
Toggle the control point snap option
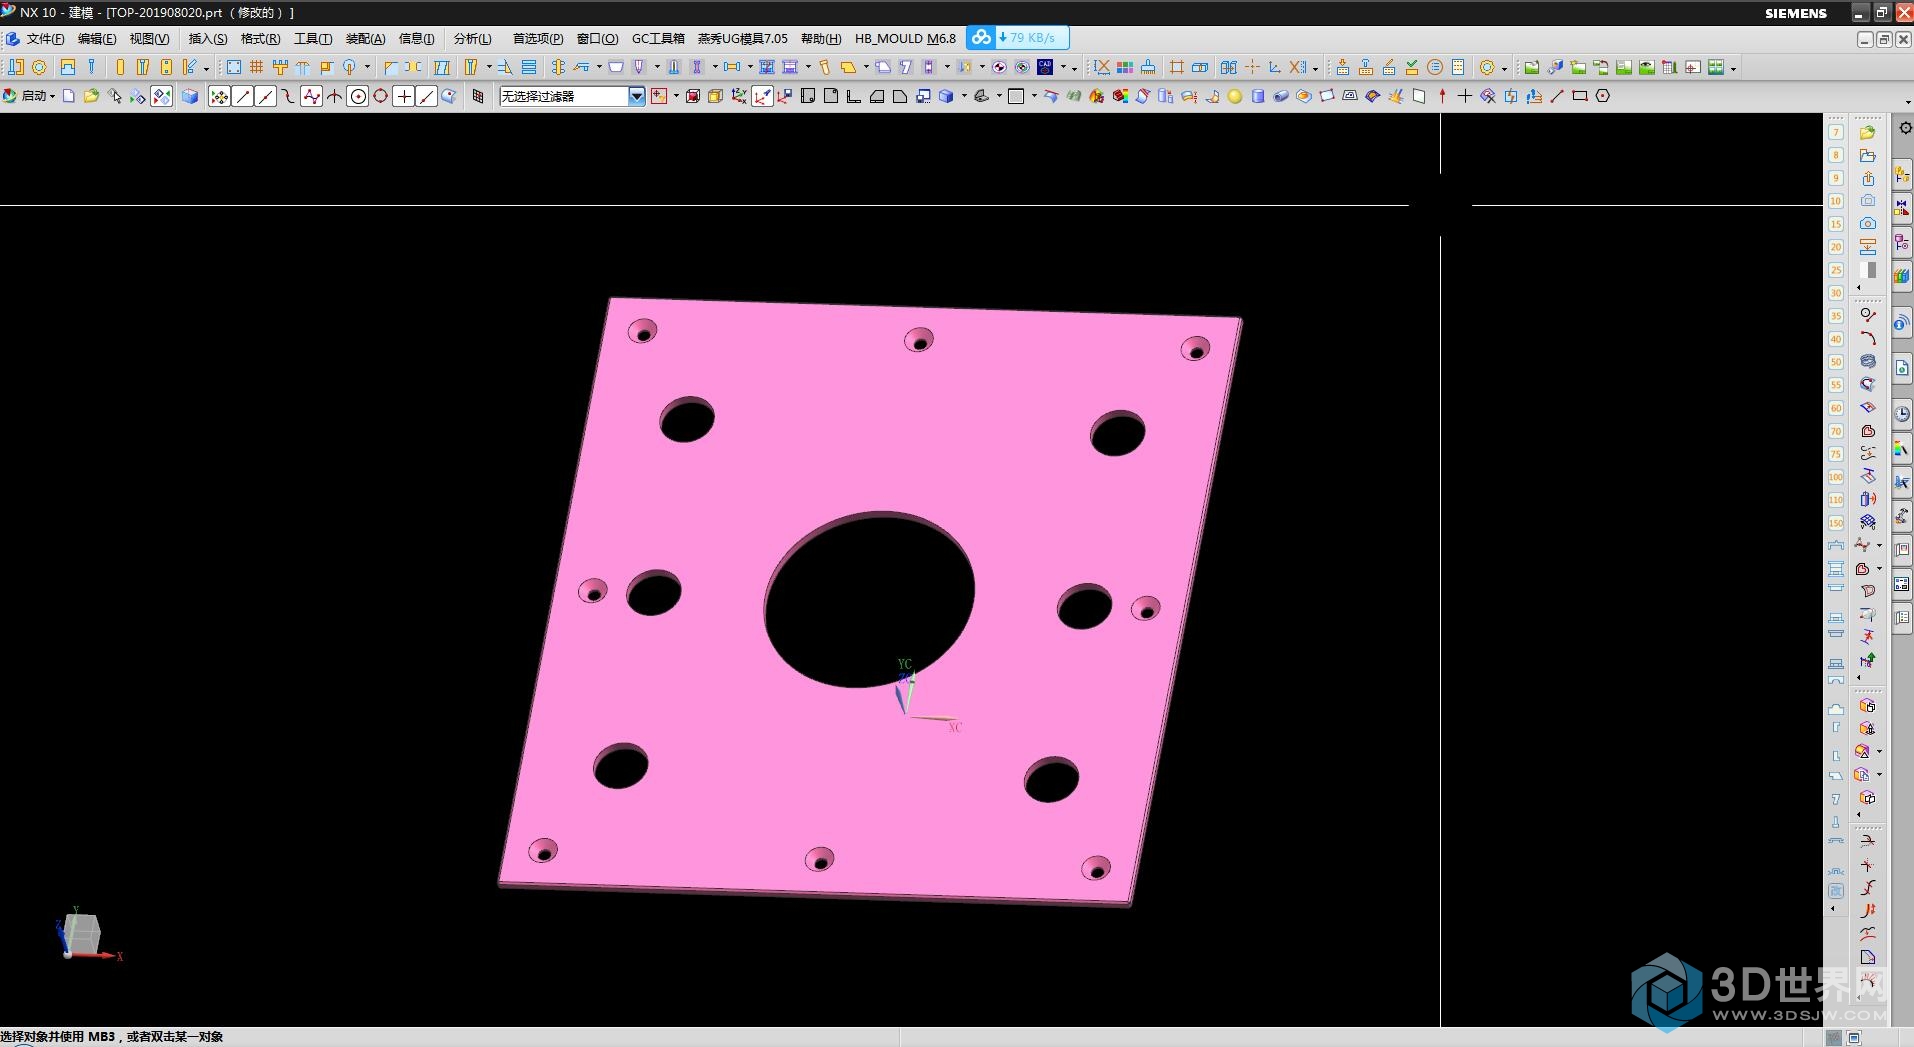pos(289,96)
